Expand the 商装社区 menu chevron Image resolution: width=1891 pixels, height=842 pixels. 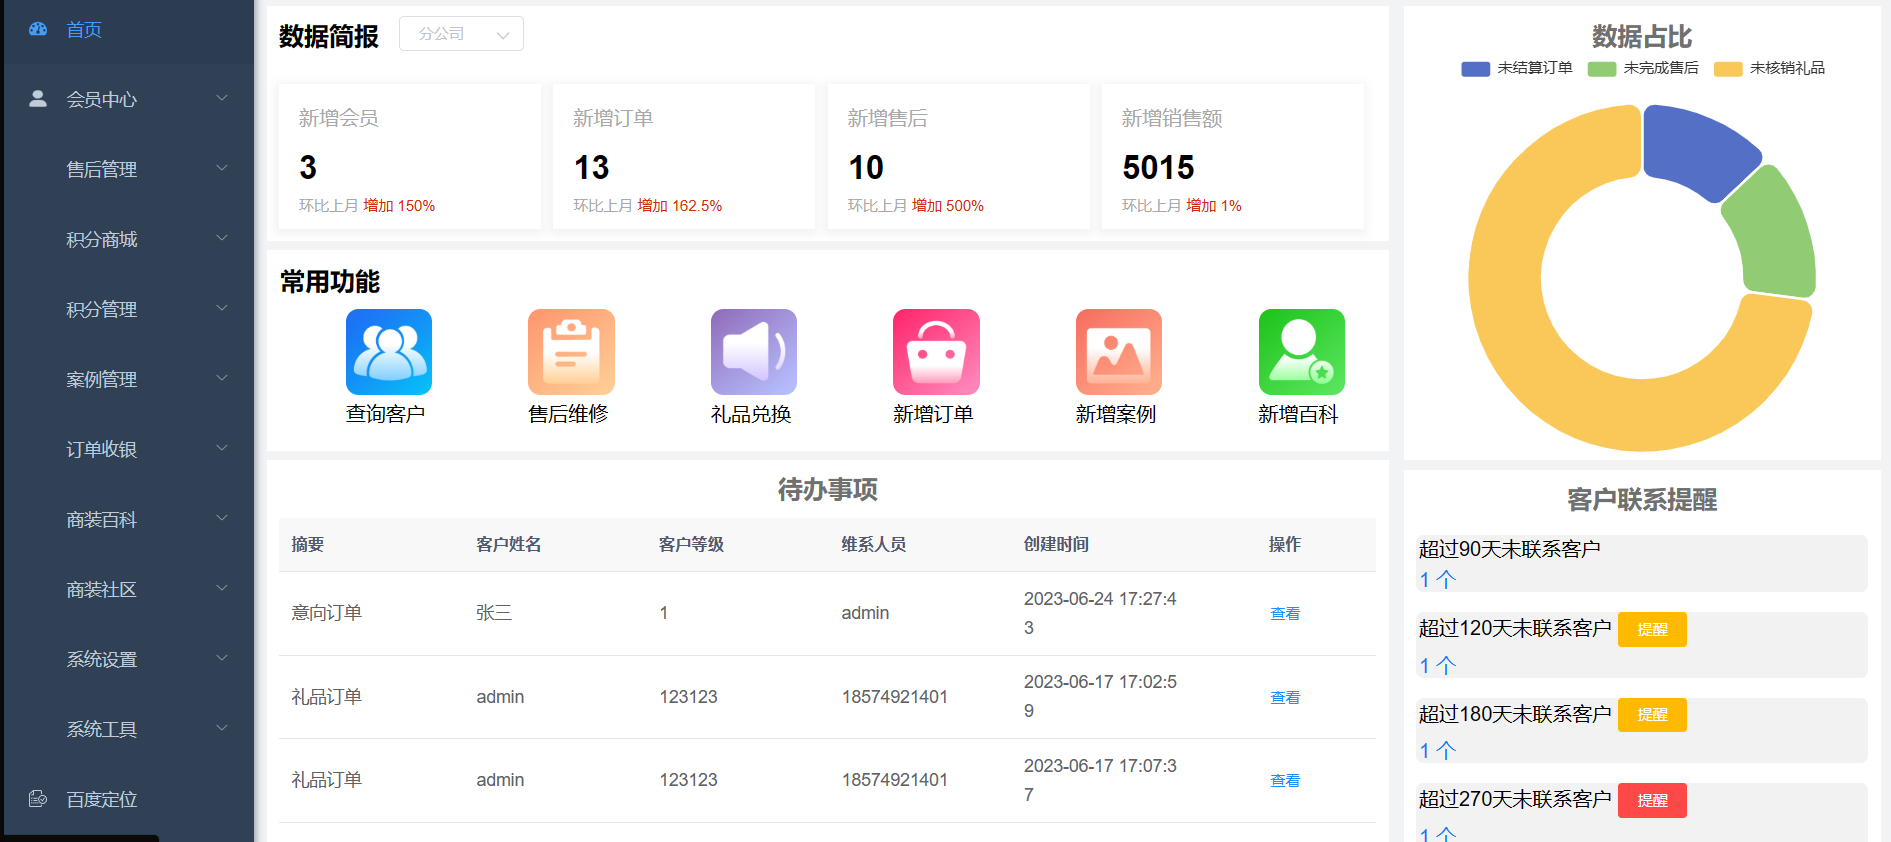(222, 588)
